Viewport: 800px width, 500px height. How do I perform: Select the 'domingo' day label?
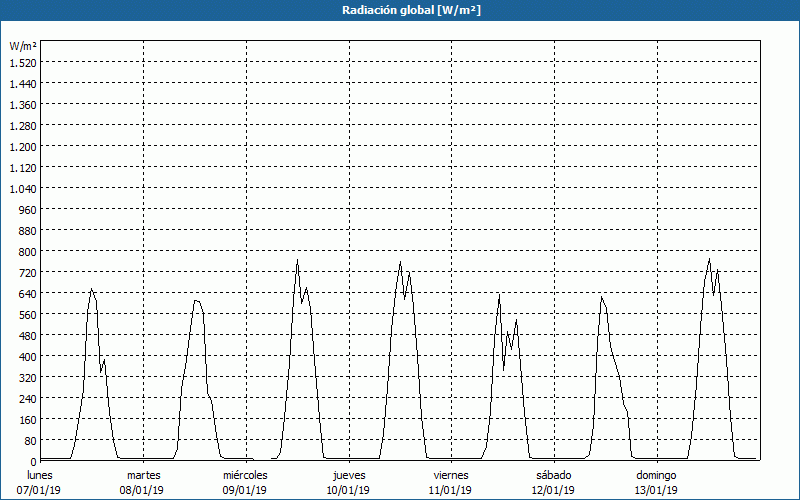656,475
